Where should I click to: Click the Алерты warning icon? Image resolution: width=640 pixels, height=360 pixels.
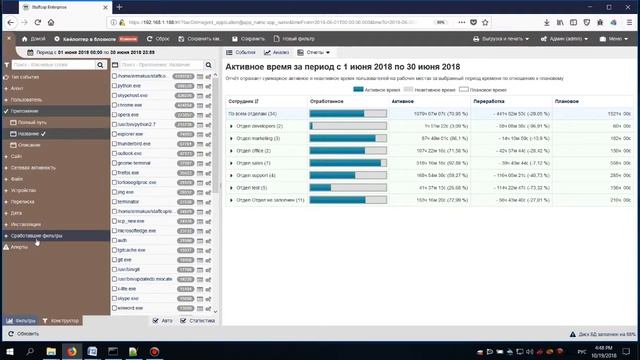tap(6, 247)
